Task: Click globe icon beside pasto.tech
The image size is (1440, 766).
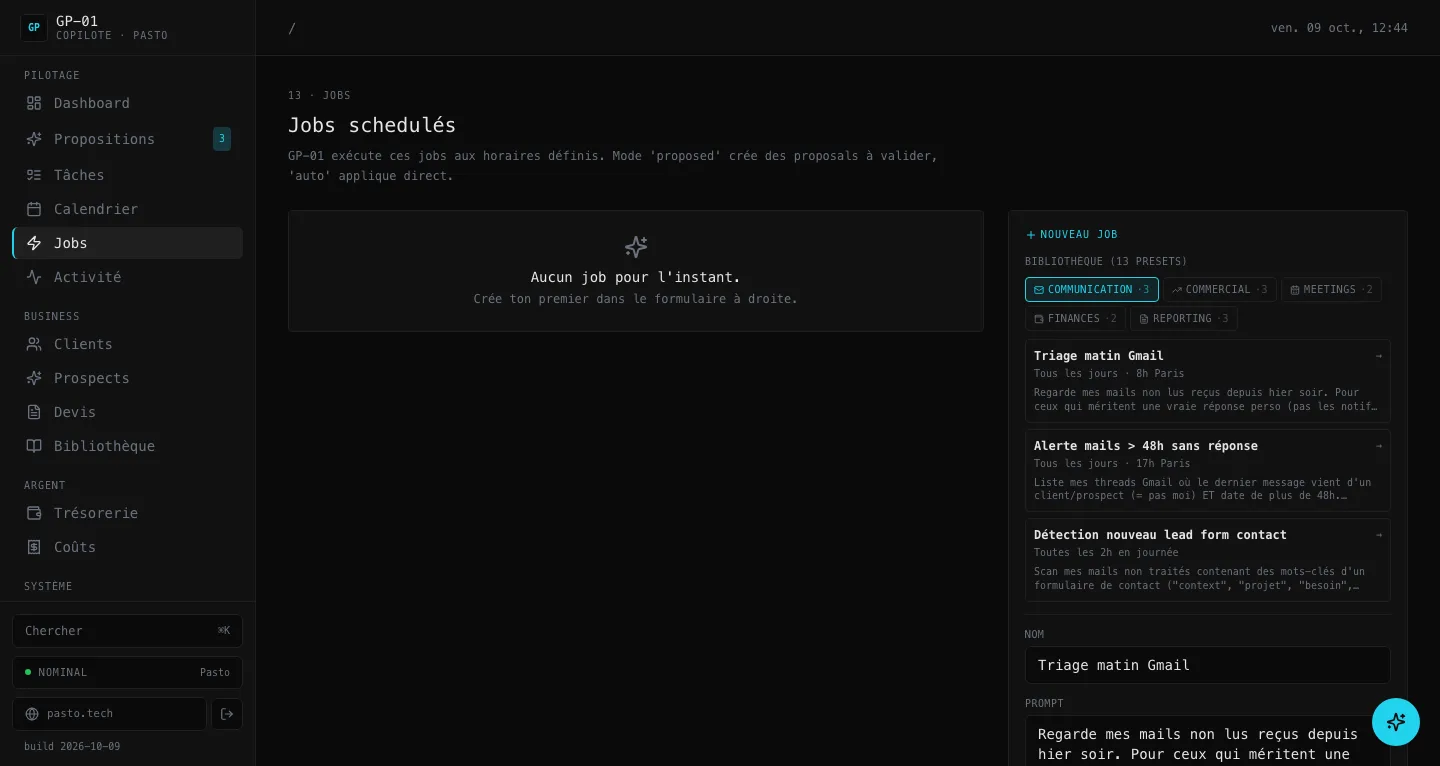Action: [32, 714]
